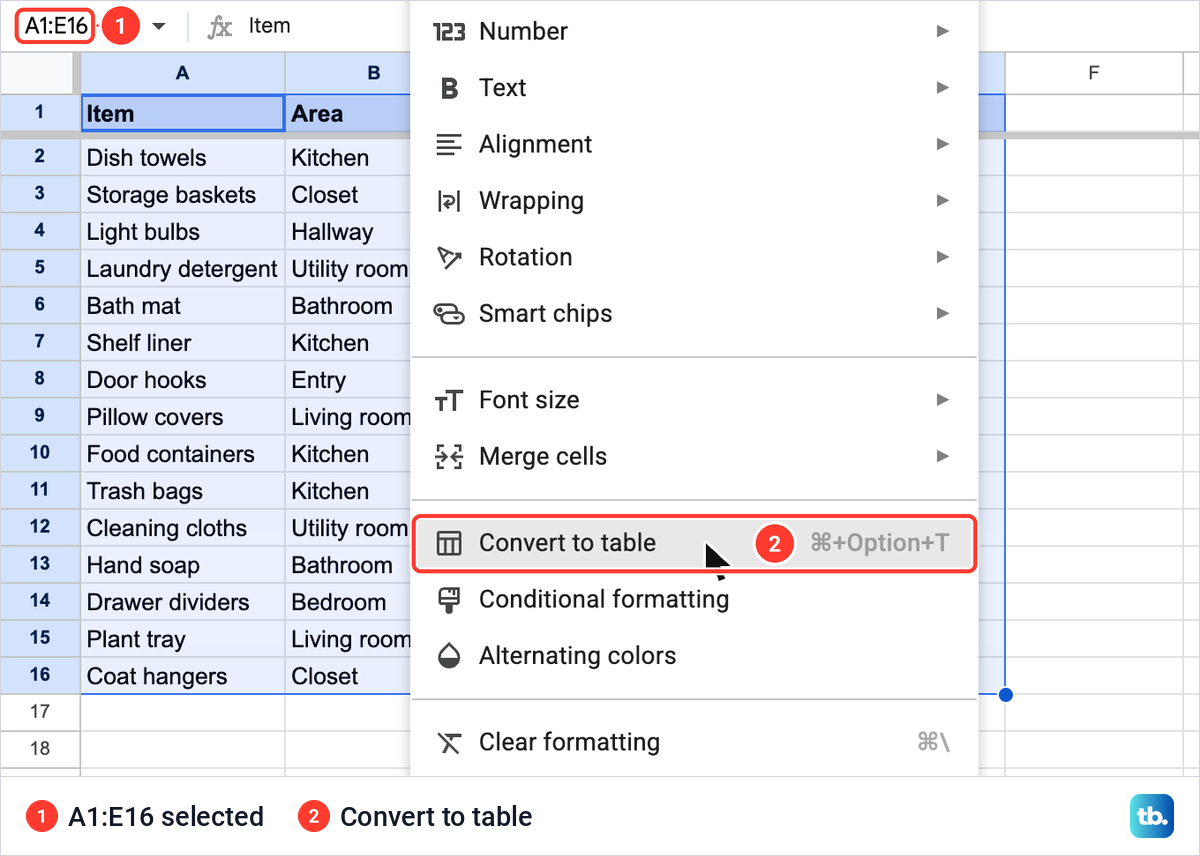Click the Hand soap cell

183,564
